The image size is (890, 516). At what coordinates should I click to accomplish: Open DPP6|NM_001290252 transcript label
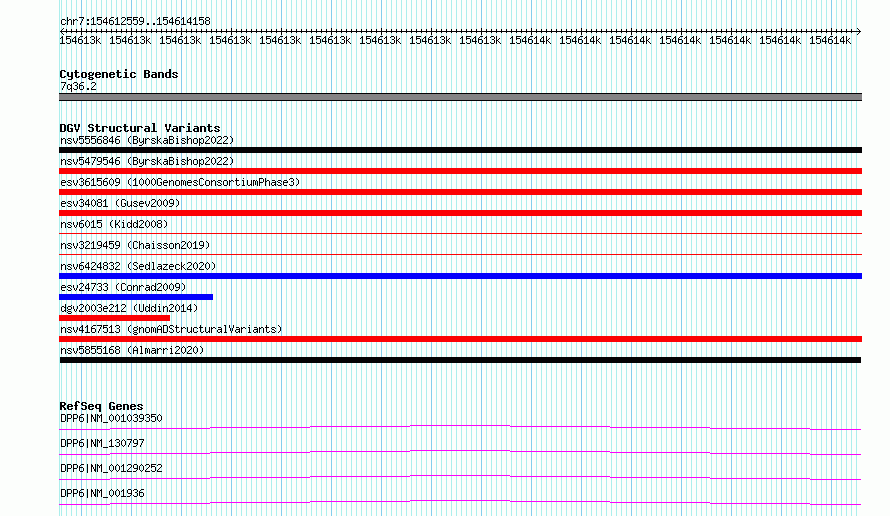pos(111,468)
